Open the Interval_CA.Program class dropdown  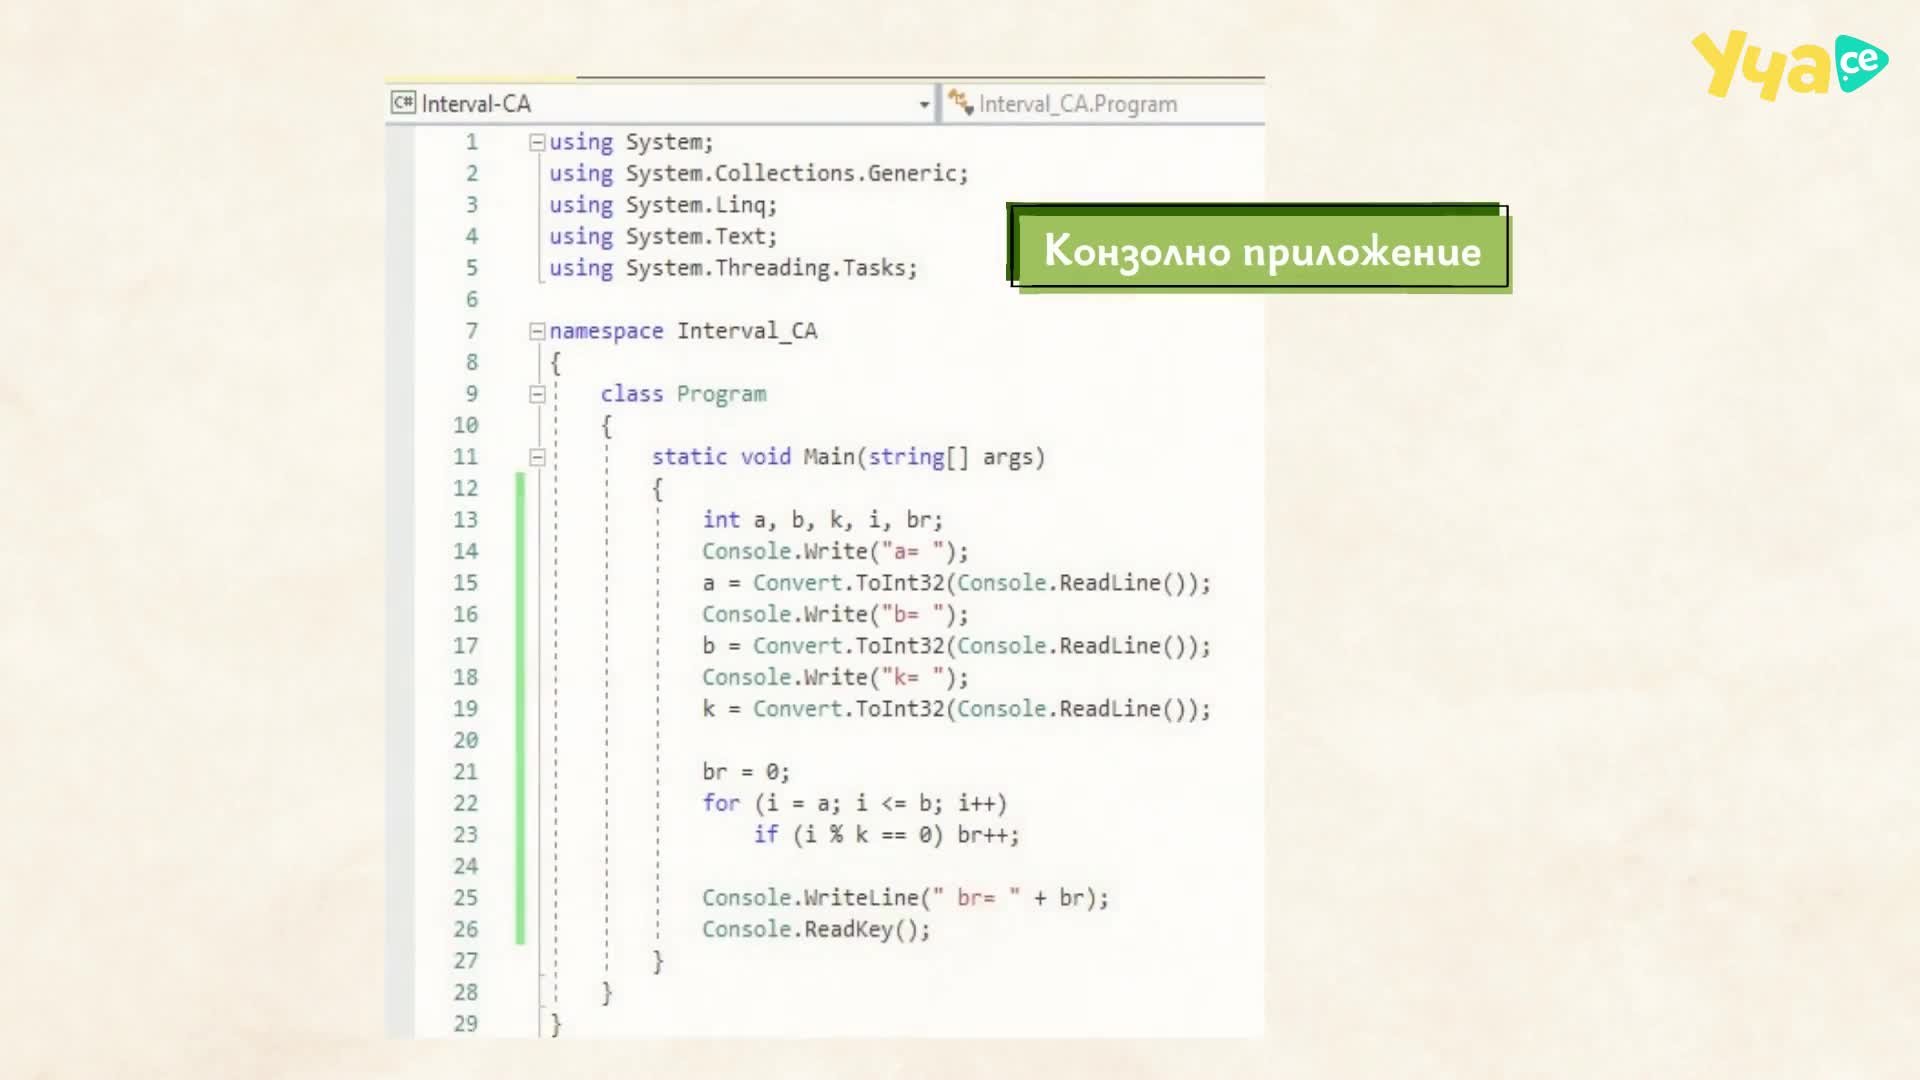coord(1104,104)
